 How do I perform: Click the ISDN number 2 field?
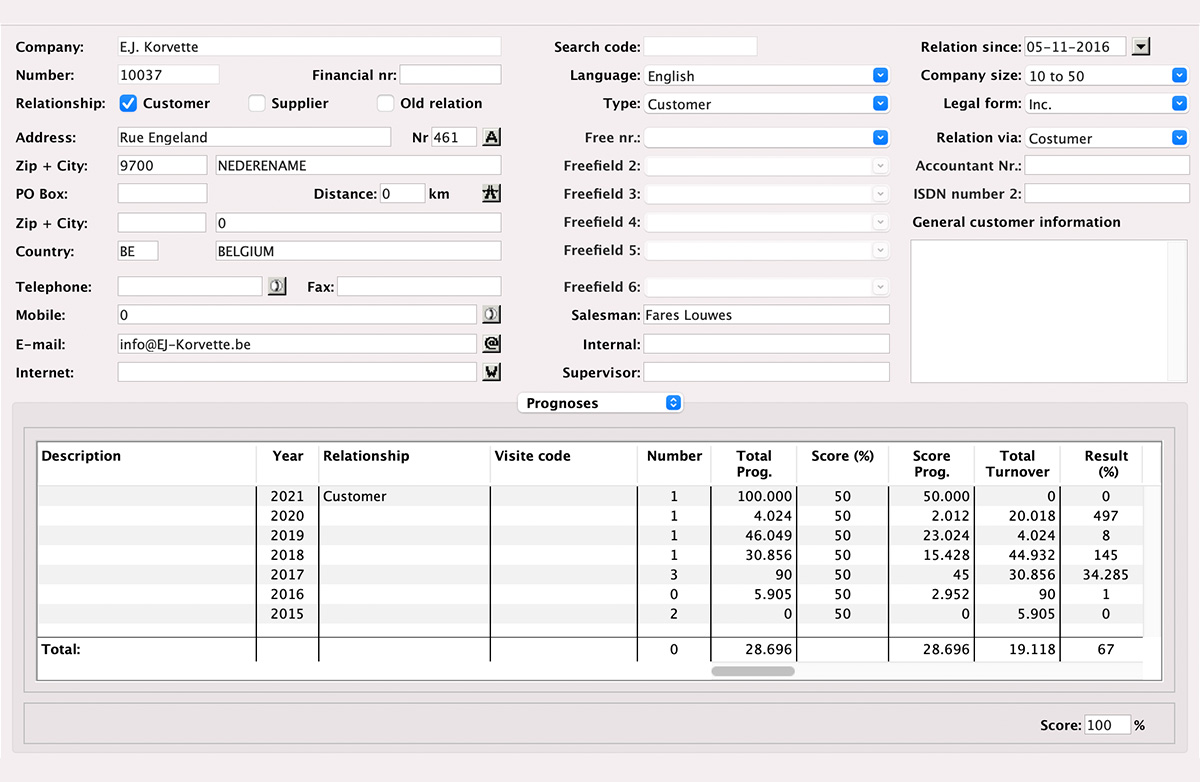click(x=1107, y=193)
